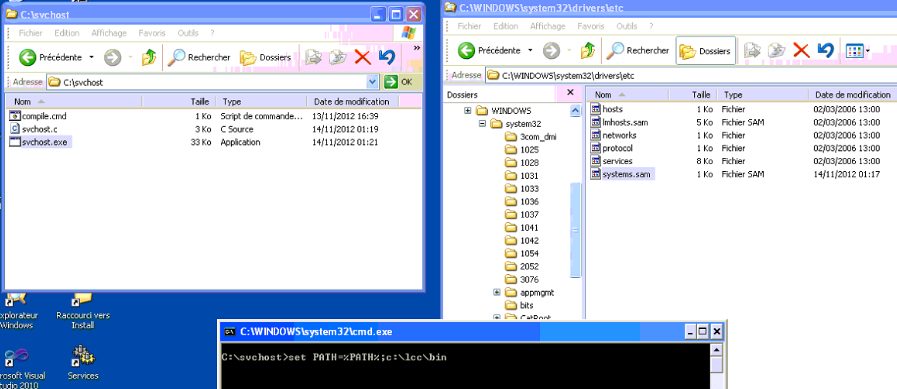The width and height of the screenshot is (897, 389).
Task: Go up one folder in etc window
Action: [x=588, y=51]
